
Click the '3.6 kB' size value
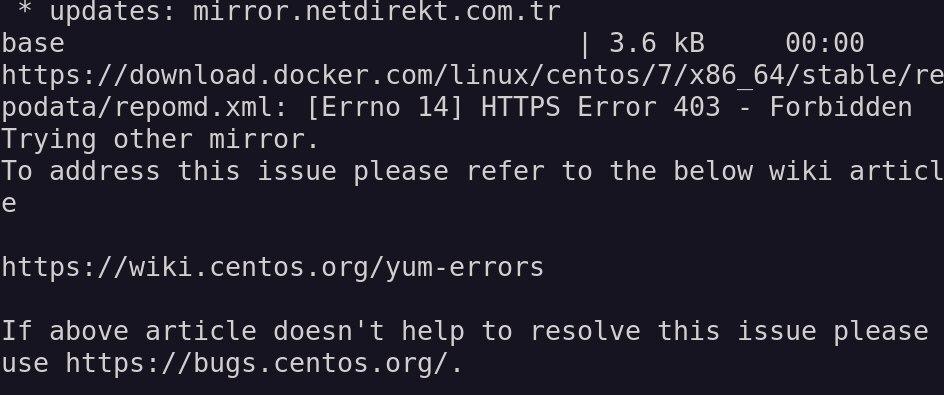[x=657, y=43]
